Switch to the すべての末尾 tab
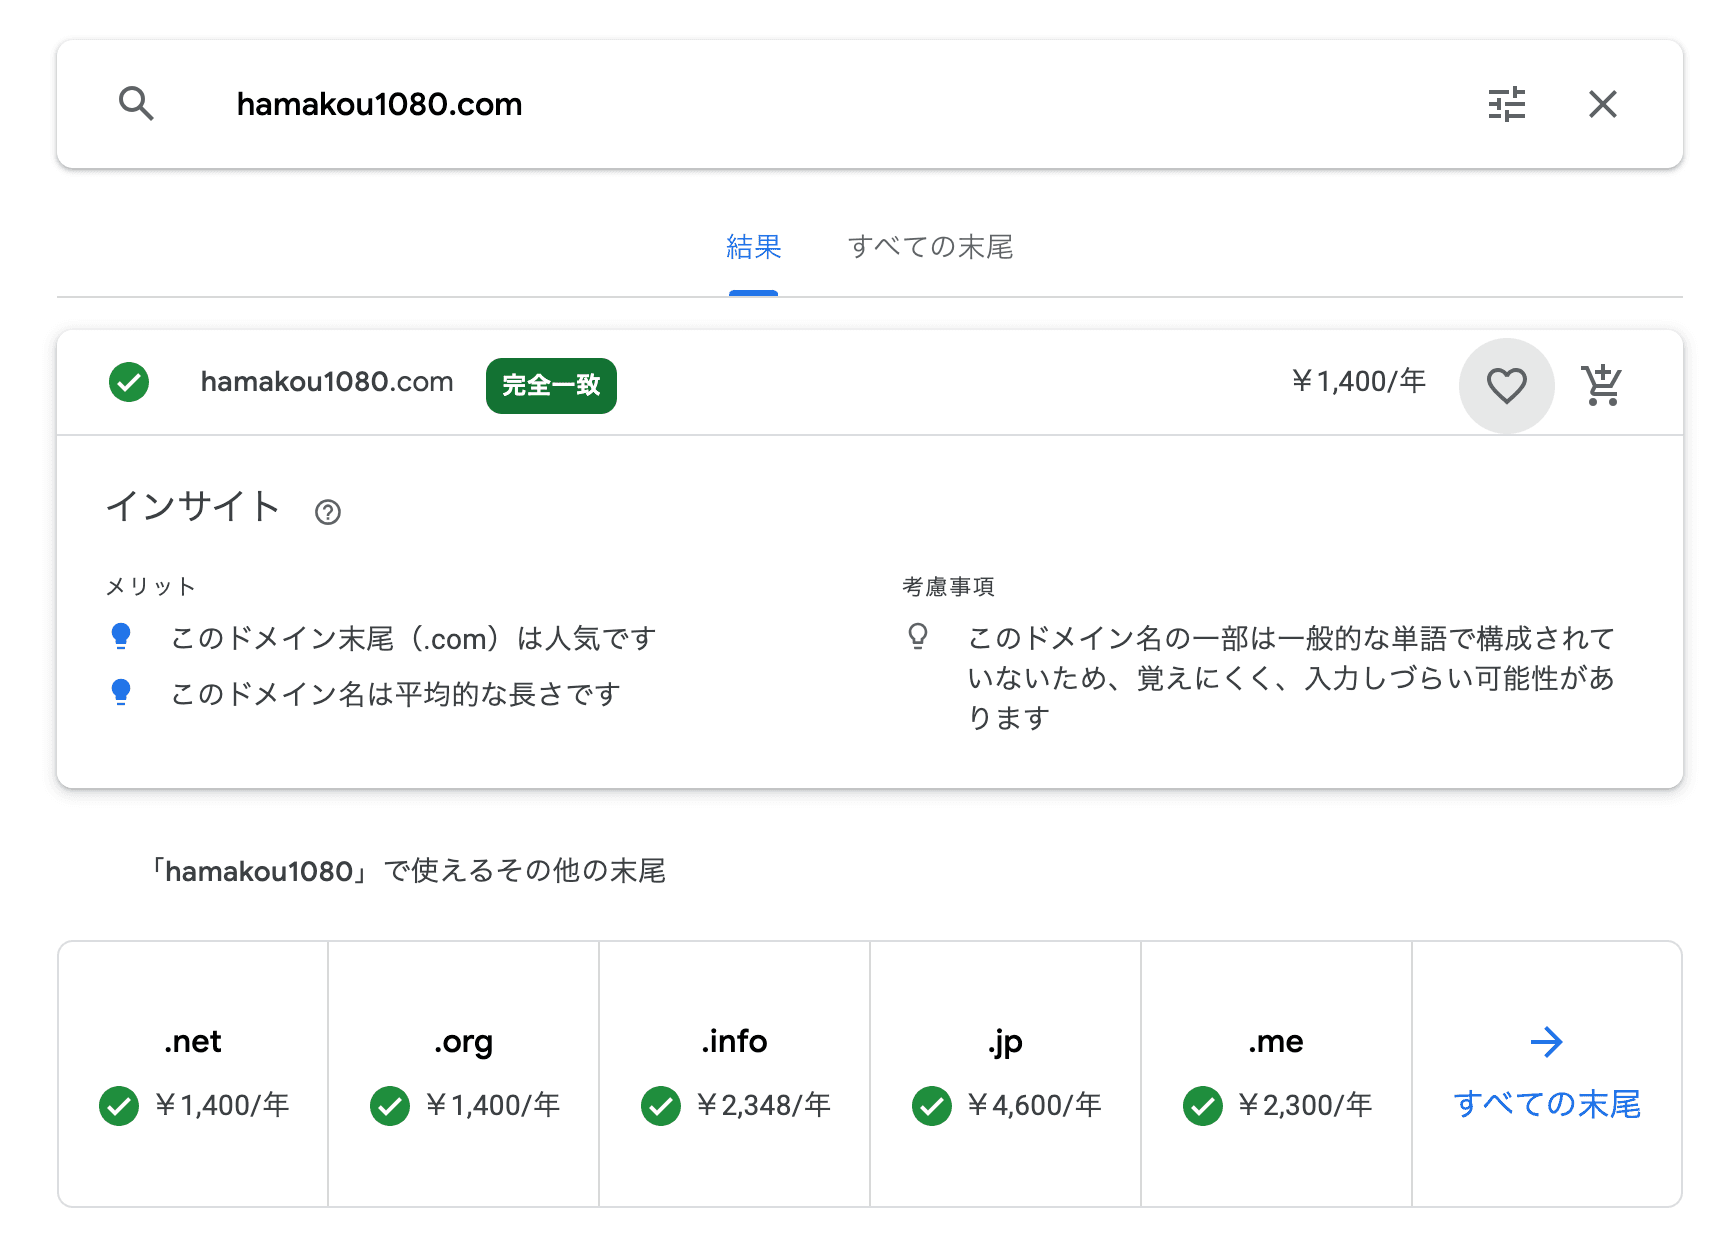Screen dimensions: 1724x1248 click(930, 247)
